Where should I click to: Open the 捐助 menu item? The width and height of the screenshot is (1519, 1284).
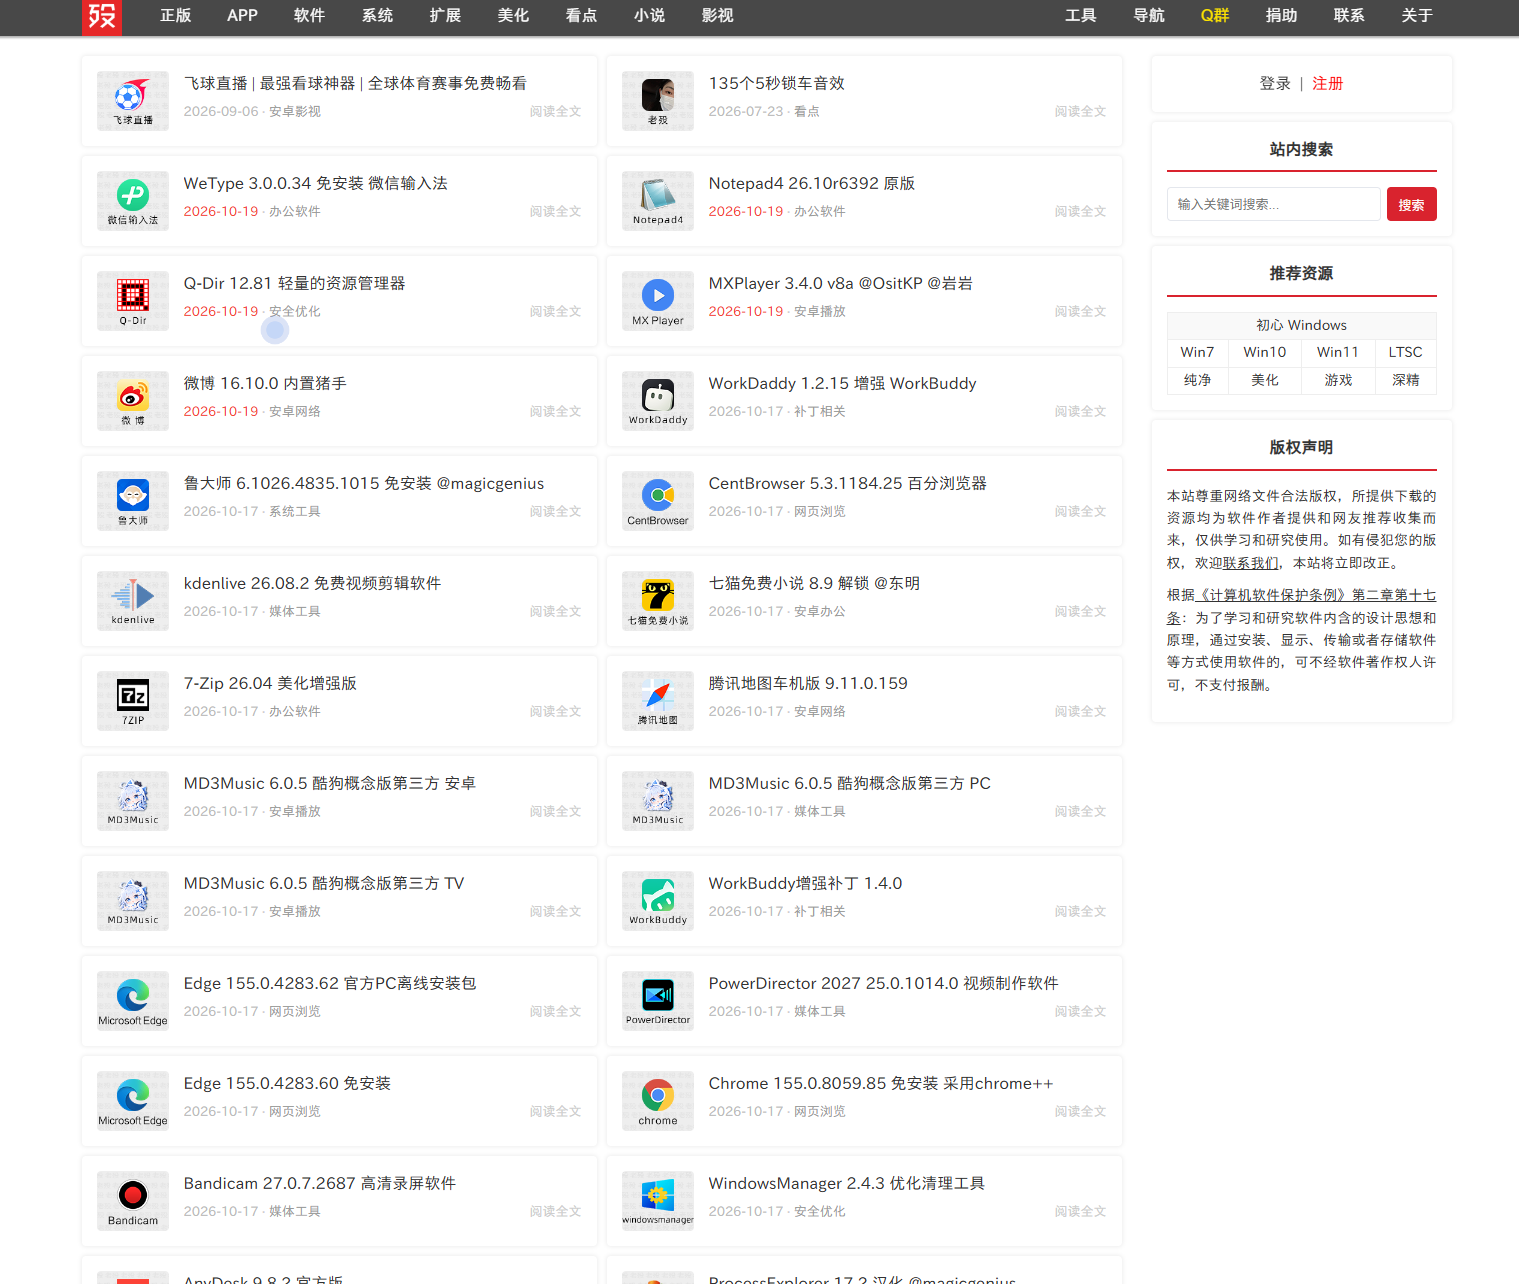click(x=1282, y=16)
